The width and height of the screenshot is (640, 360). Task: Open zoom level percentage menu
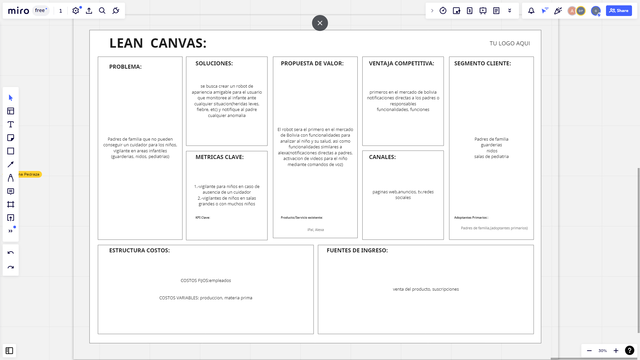(602, 351)
